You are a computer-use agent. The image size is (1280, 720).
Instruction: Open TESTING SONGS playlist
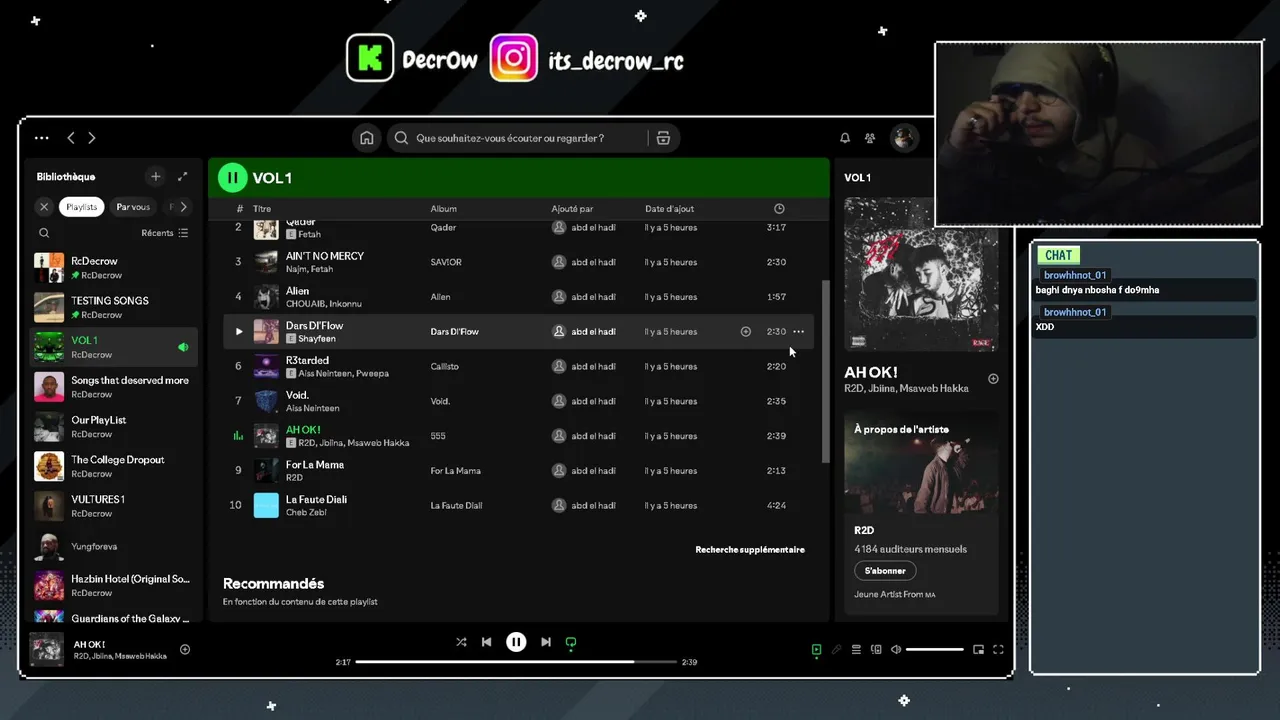tap(115, 307)
